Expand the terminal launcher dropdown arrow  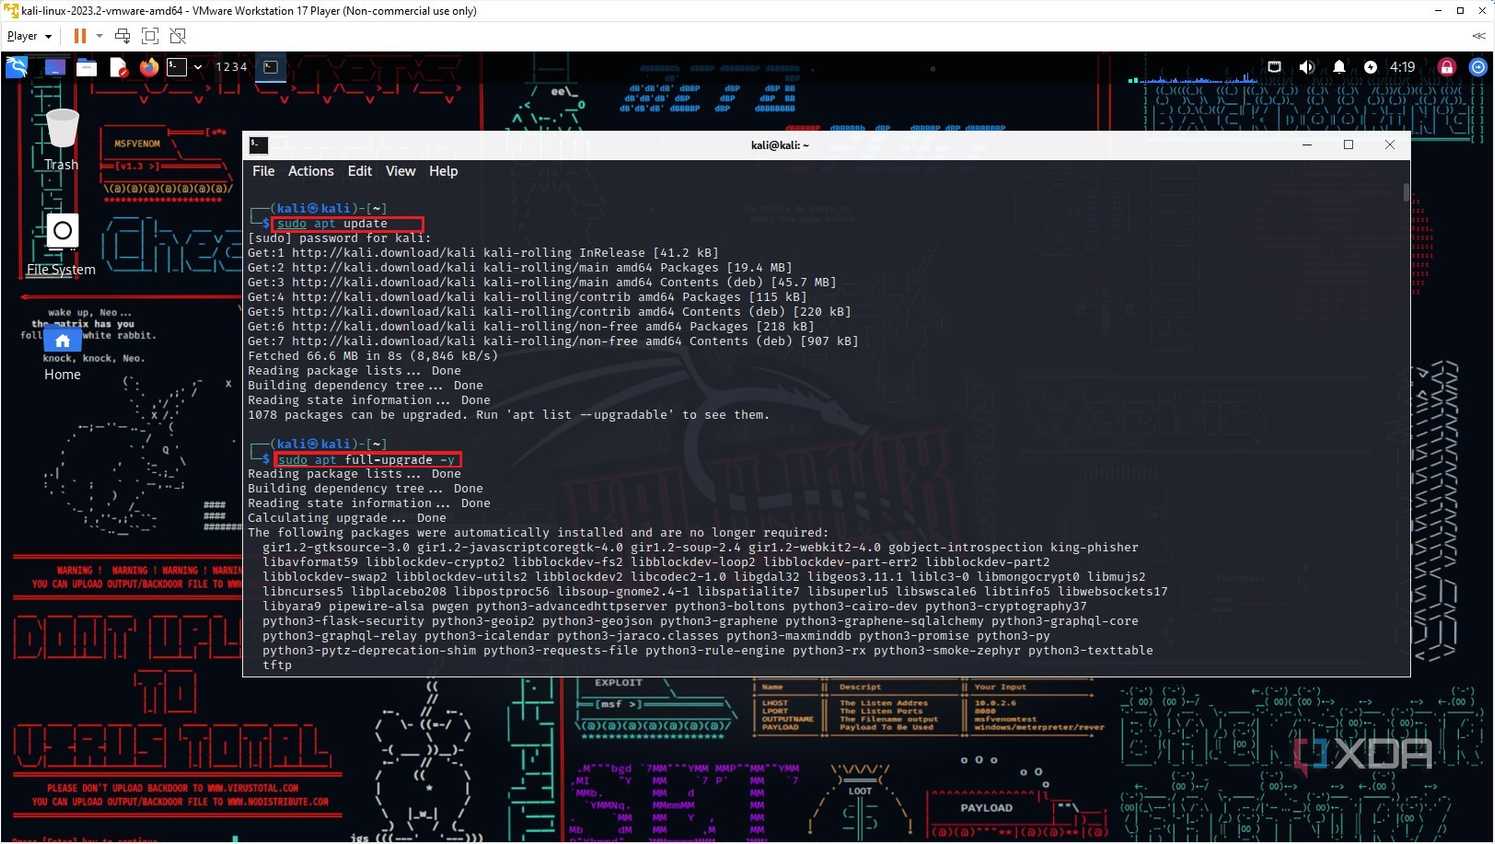tap(198, 67)
